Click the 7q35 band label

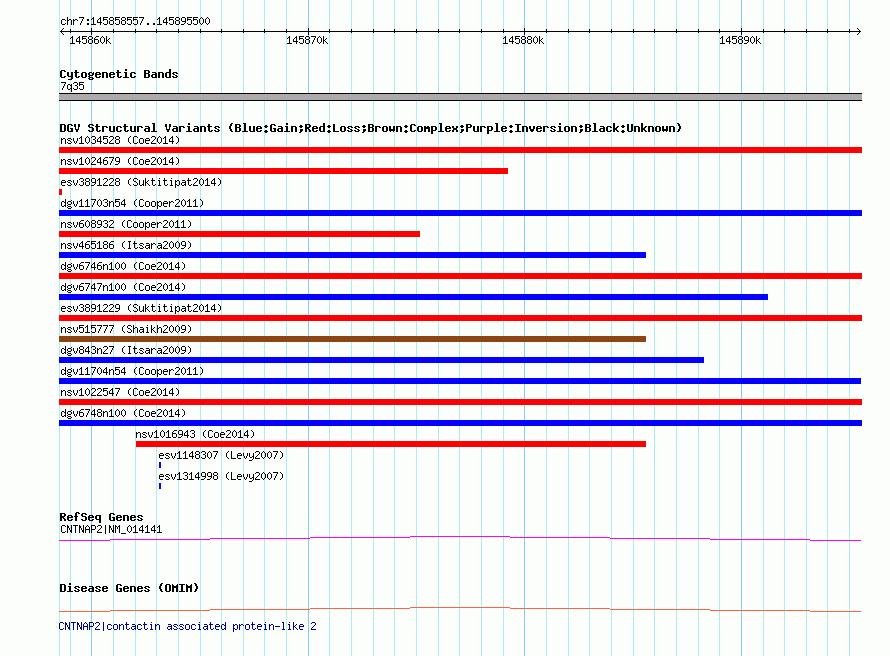pyautogui.click(x=72, y=86)
